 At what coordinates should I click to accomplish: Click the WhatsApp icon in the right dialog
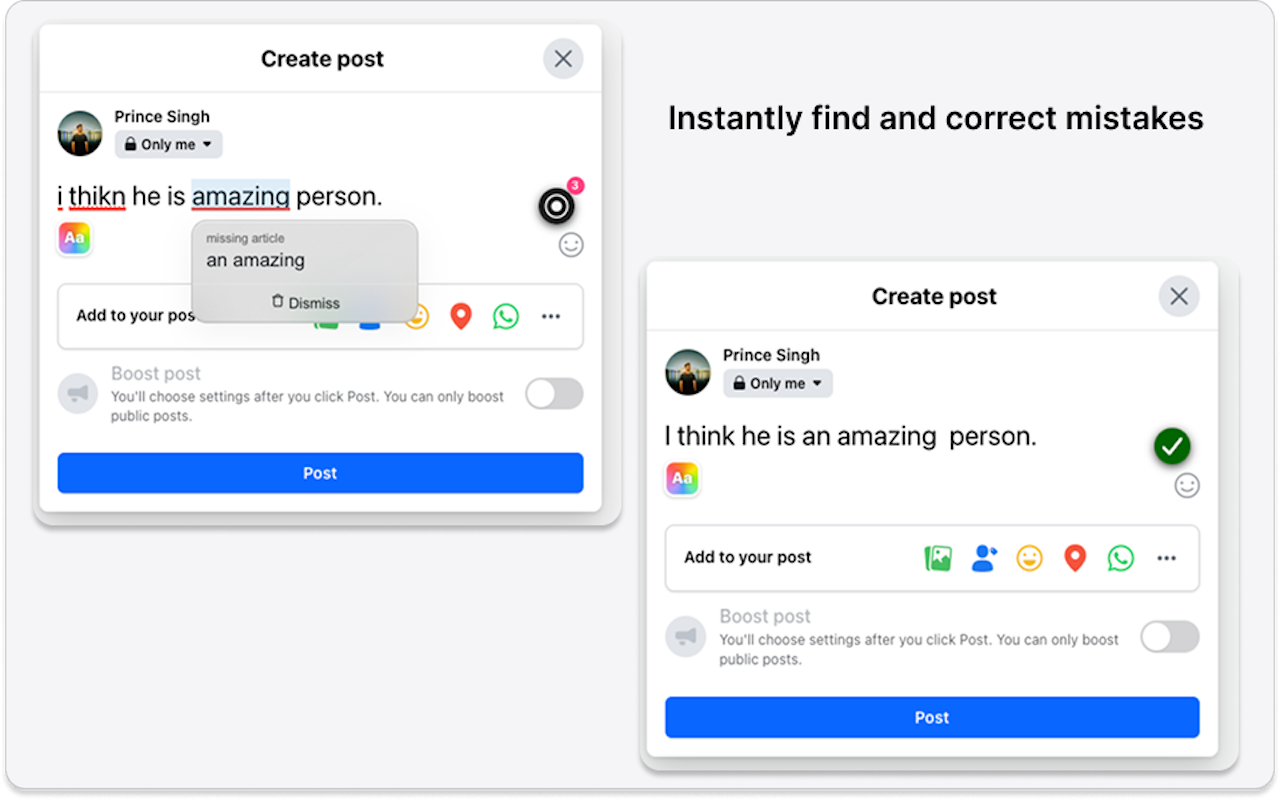click(x=1121, y=558)
